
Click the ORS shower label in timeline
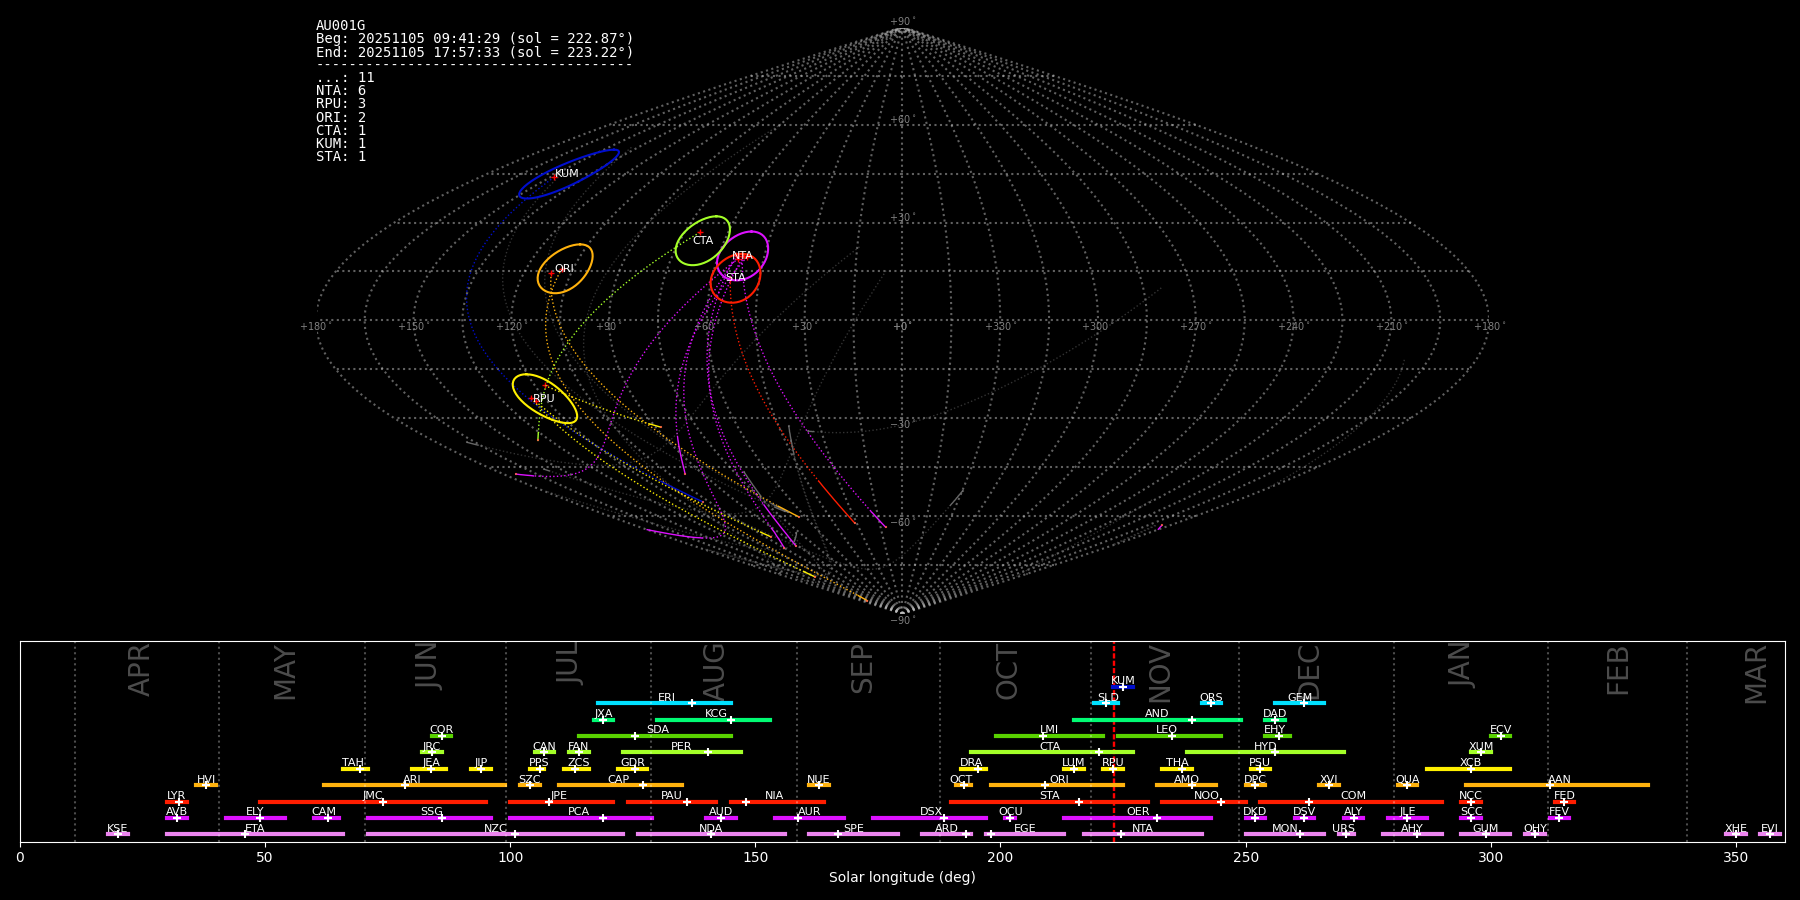1211,698
